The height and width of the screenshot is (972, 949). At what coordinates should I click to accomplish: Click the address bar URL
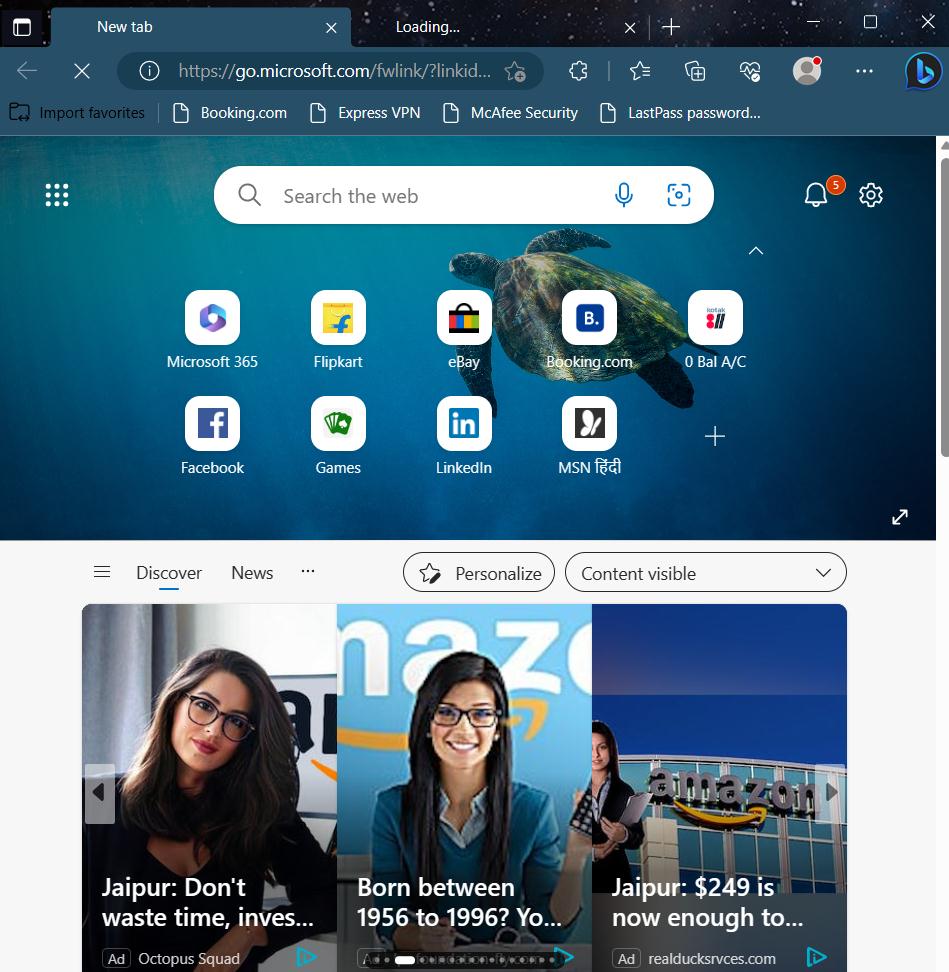pyautogui.click(x=334, y=71)
